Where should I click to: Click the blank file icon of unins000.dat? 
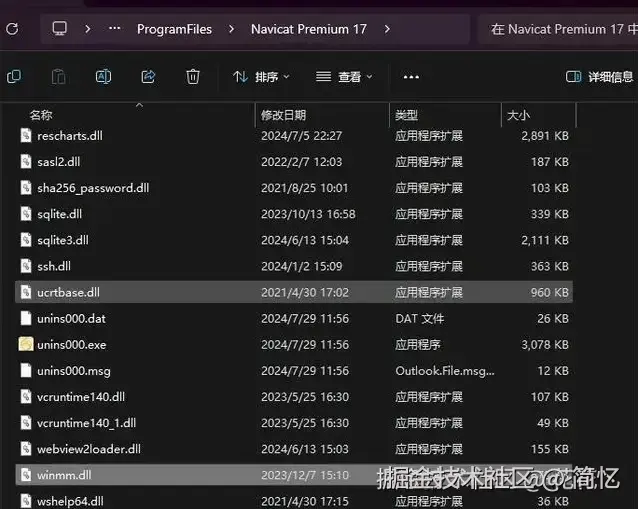pos(26,318)
